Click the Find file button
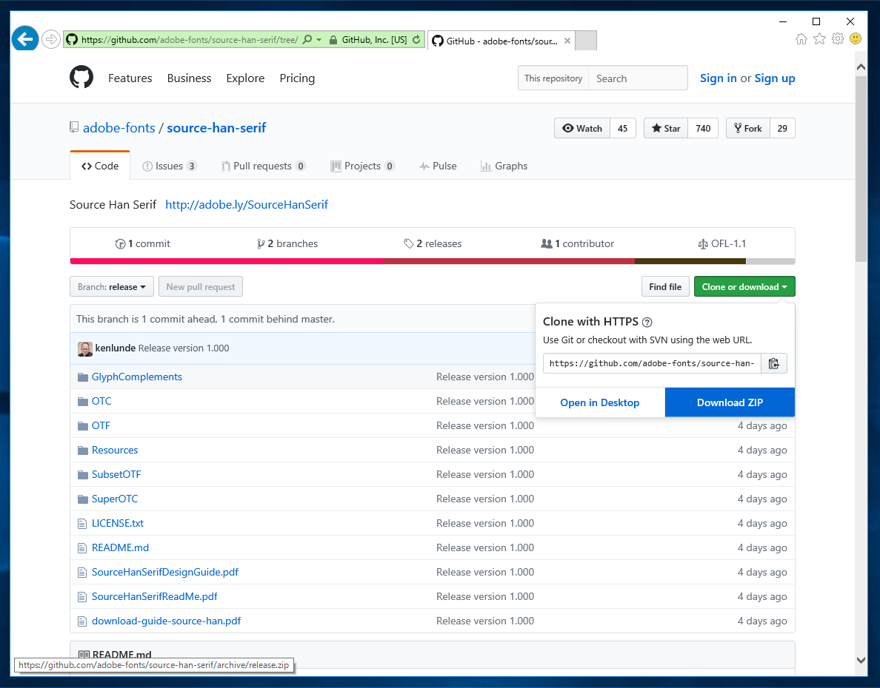880x688 pixels. 665,287
